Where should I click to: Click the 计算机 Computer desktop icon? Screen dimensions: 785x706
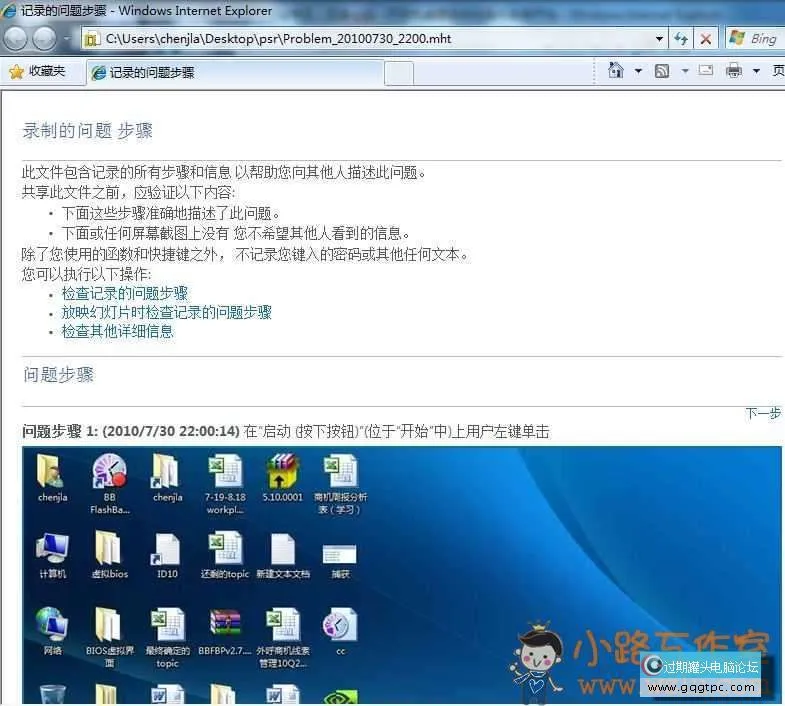(x=52, y=555)
